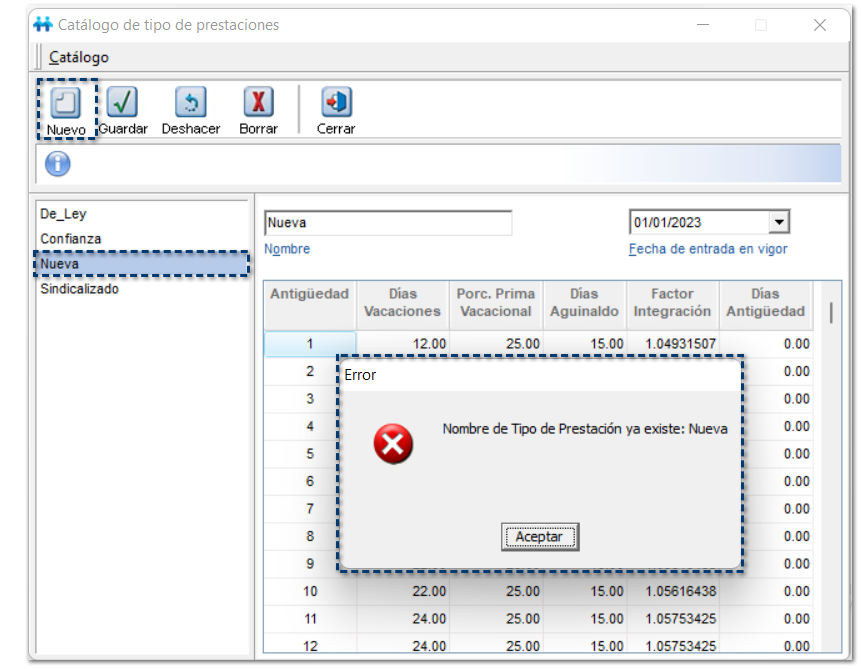Click the Días Vacaciones column header
This screenshot has height=669, width=861.
tap(402, 303)
